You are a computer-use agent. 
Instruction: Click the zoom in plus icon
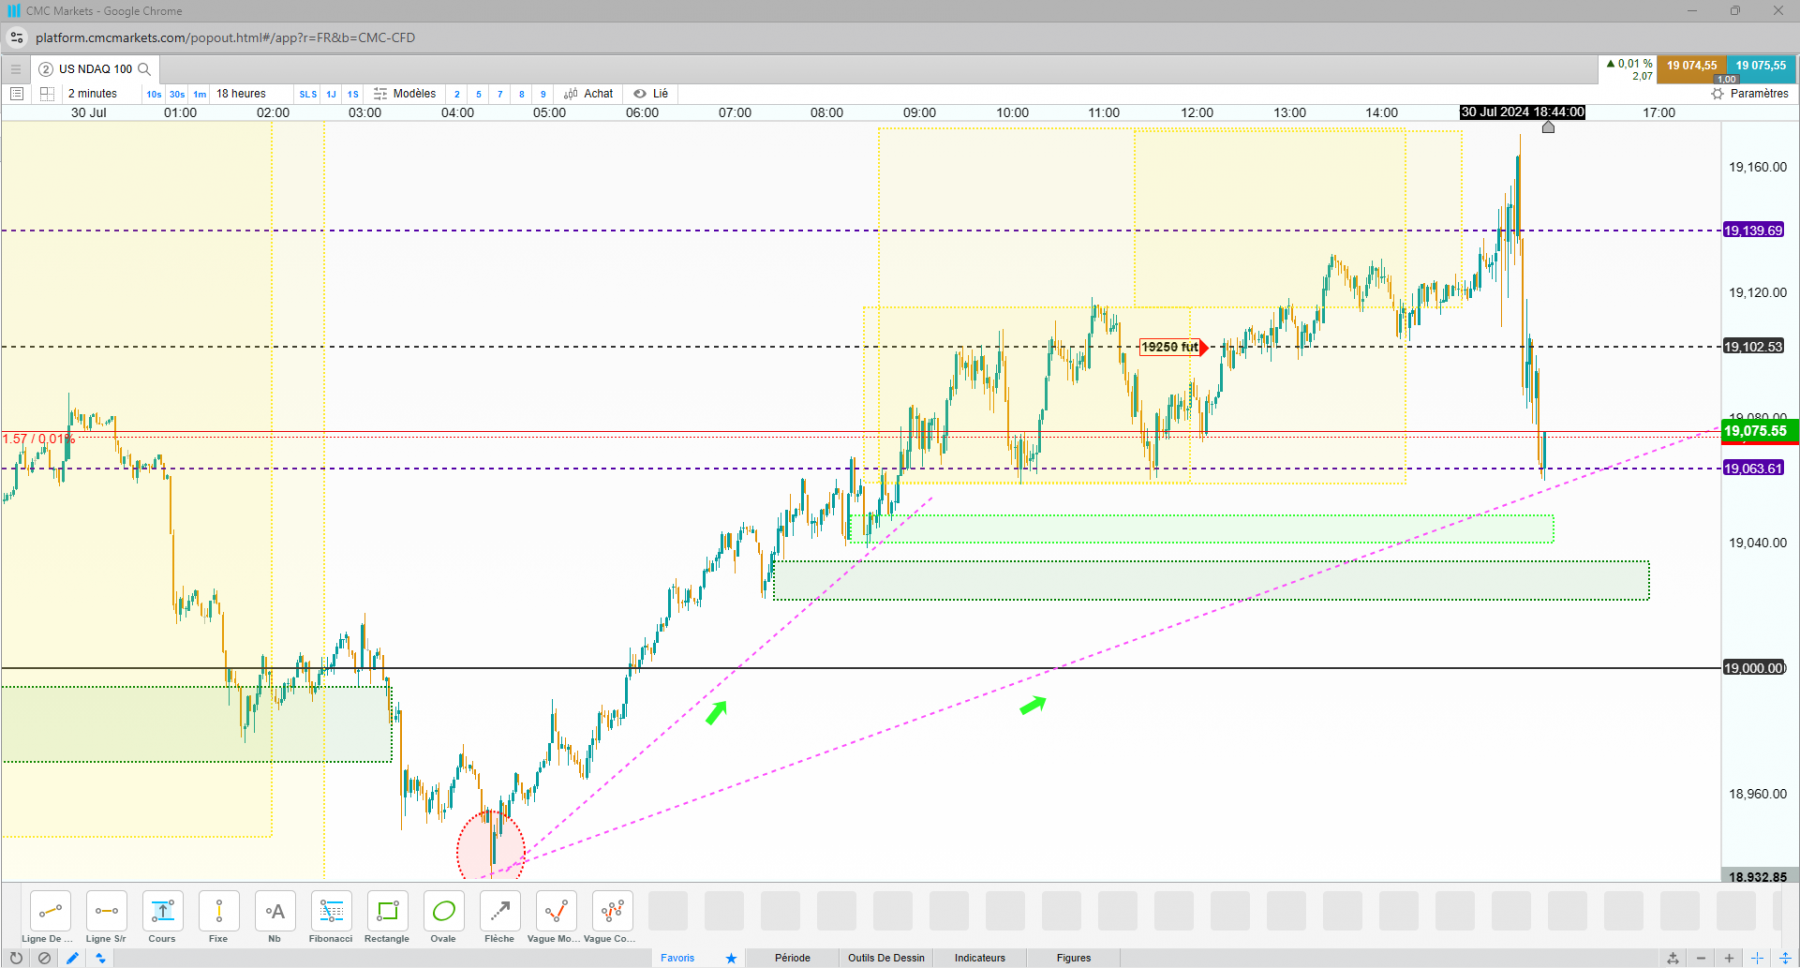(x=1729, y=958)
